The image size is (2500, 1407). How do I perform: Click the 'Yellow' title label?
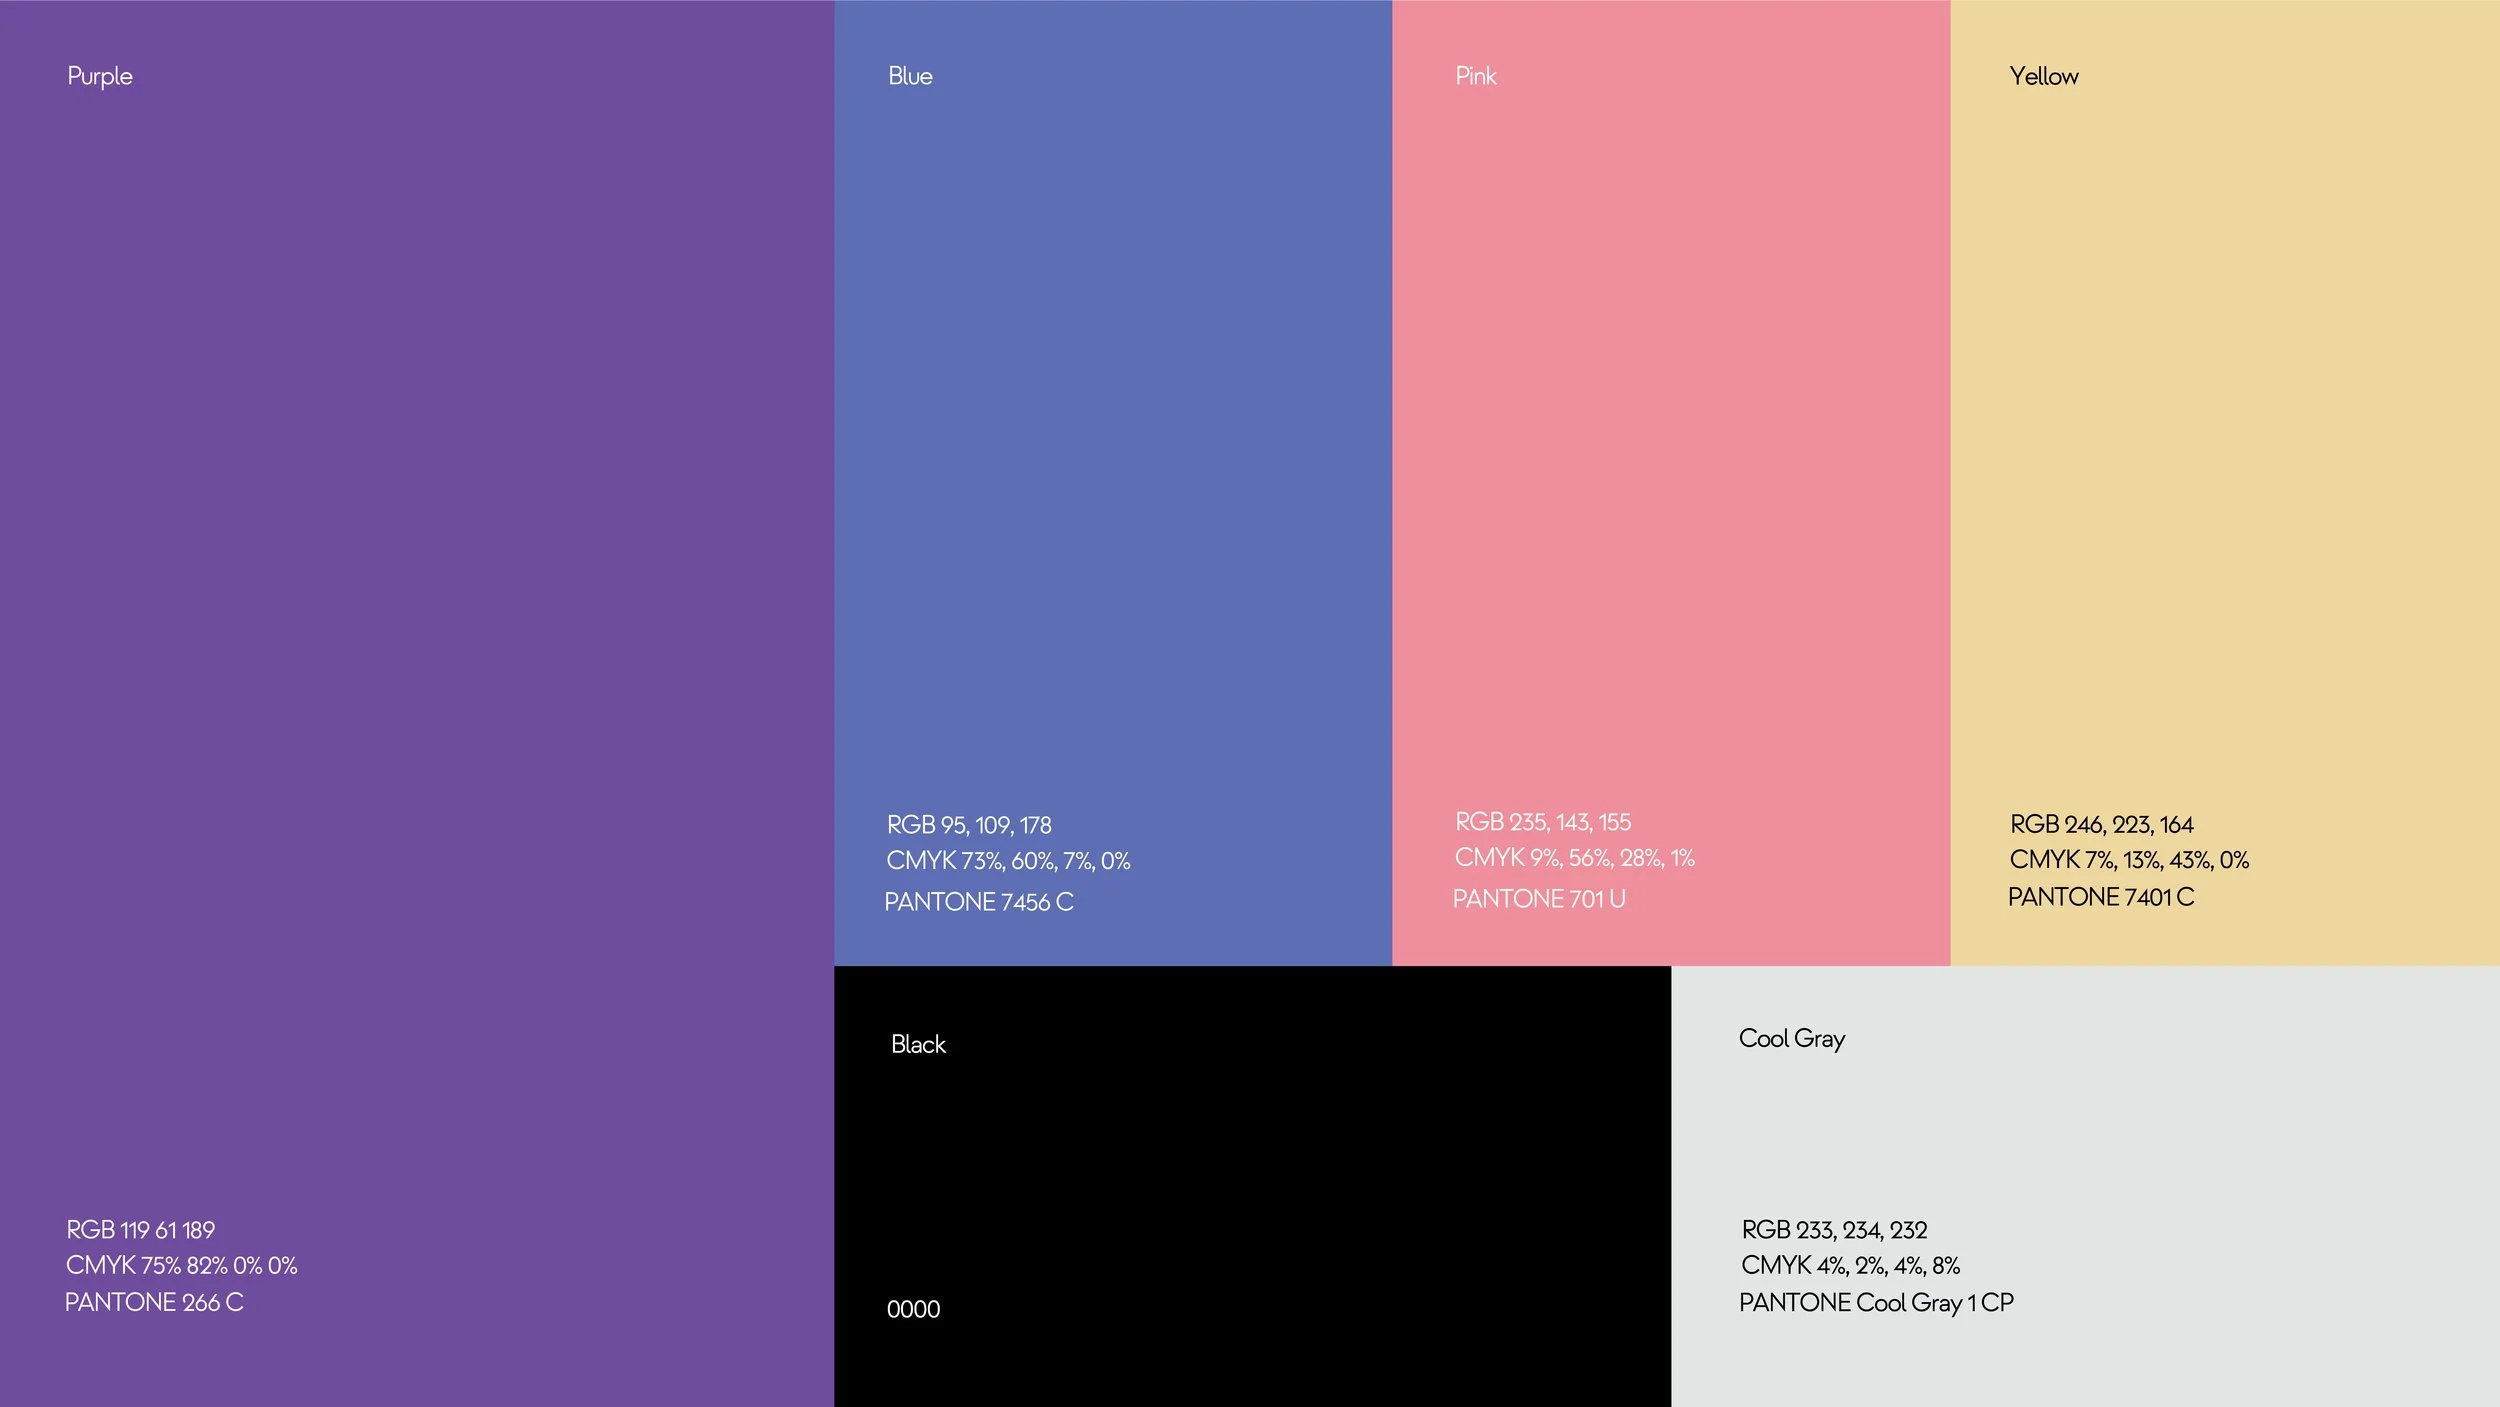pos(2044,77)
